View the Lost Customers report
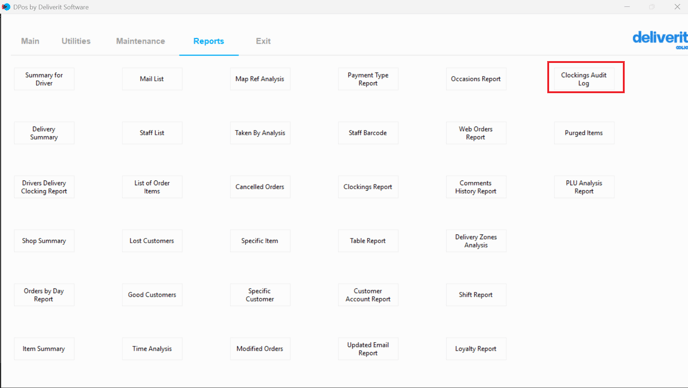 tap(152, 241)
